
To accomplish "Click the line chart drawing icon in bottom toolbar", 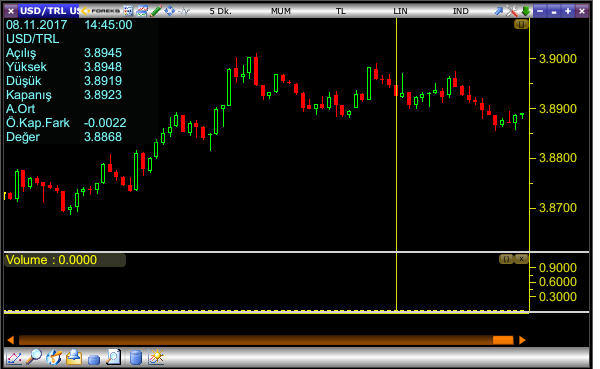I will [14, 358].
